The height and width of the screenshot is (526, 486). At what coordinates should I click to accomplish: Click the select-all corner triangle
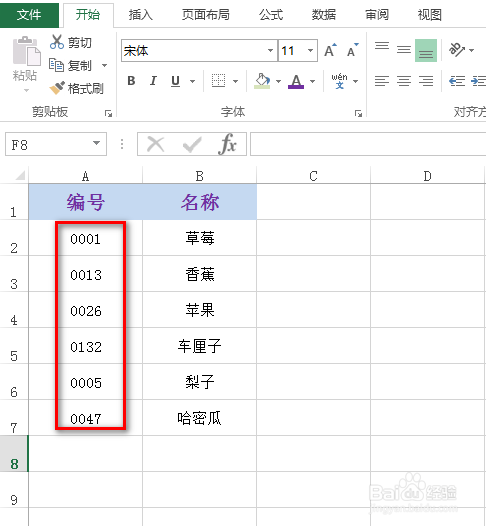19,175
